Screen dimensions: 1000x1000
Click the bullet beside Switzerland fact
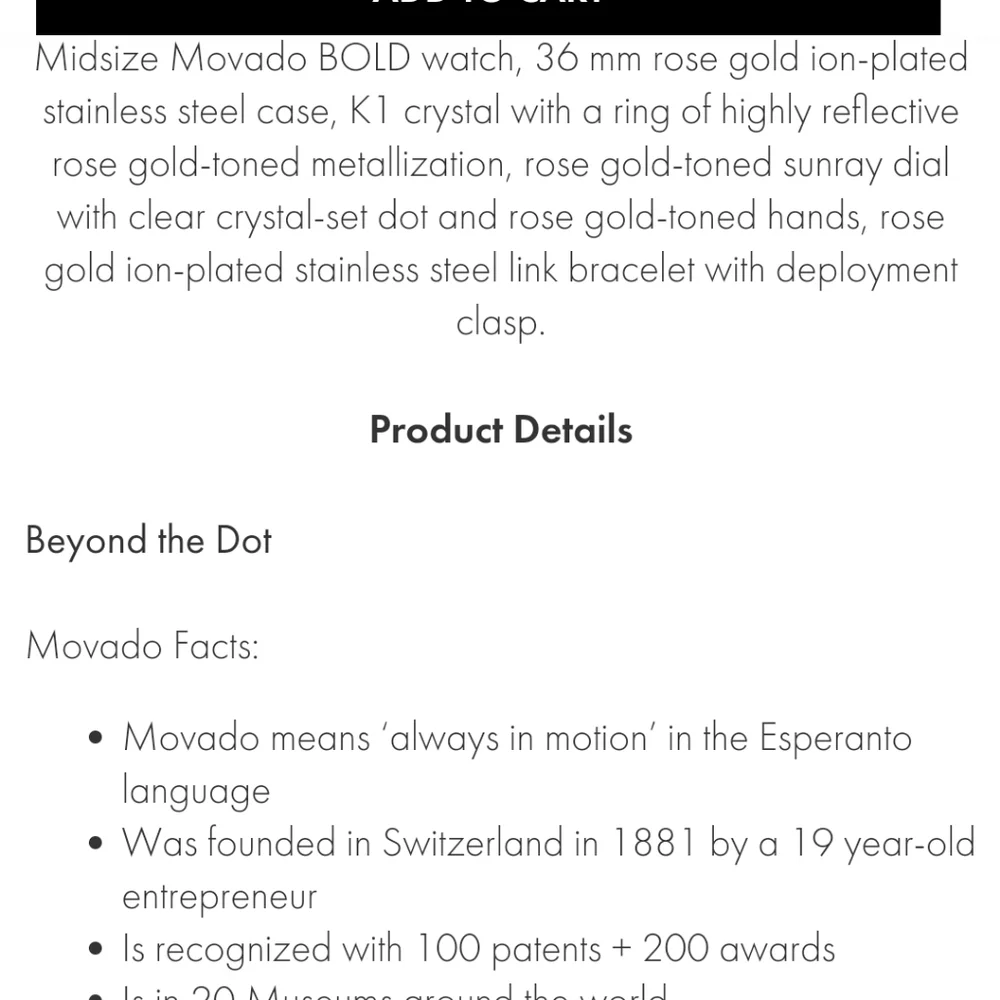(95, 842)
